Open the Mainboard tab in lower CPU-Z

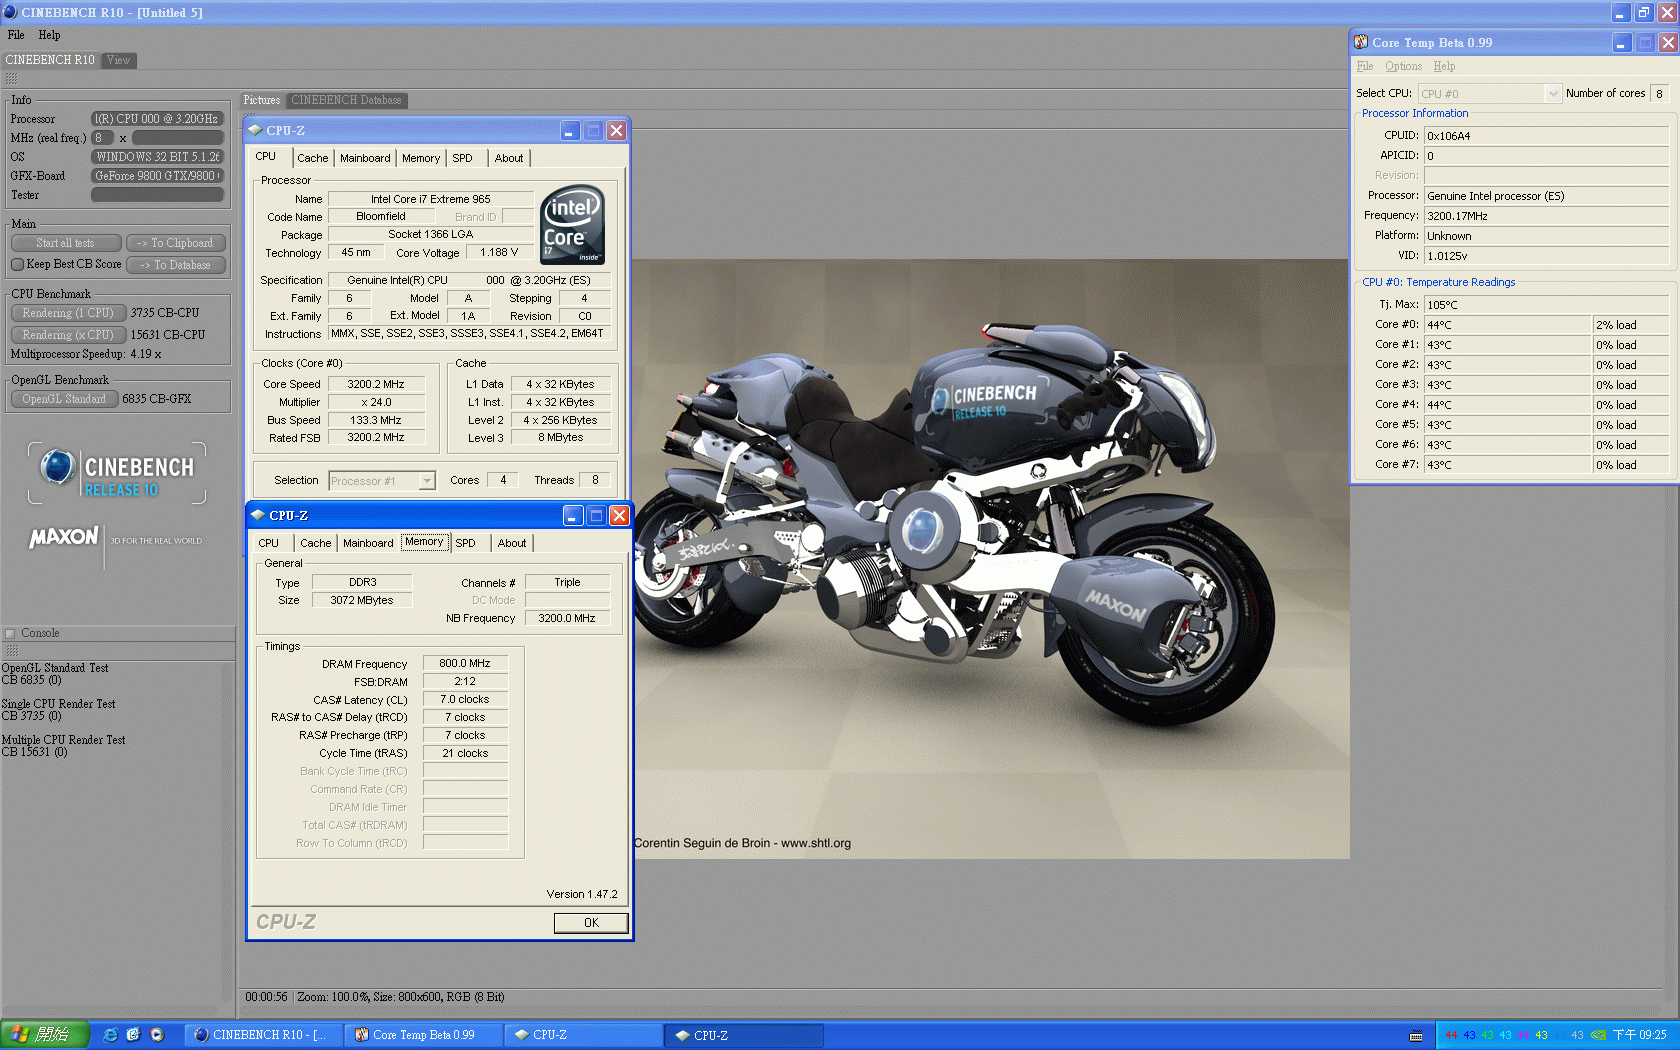point(368,543)
